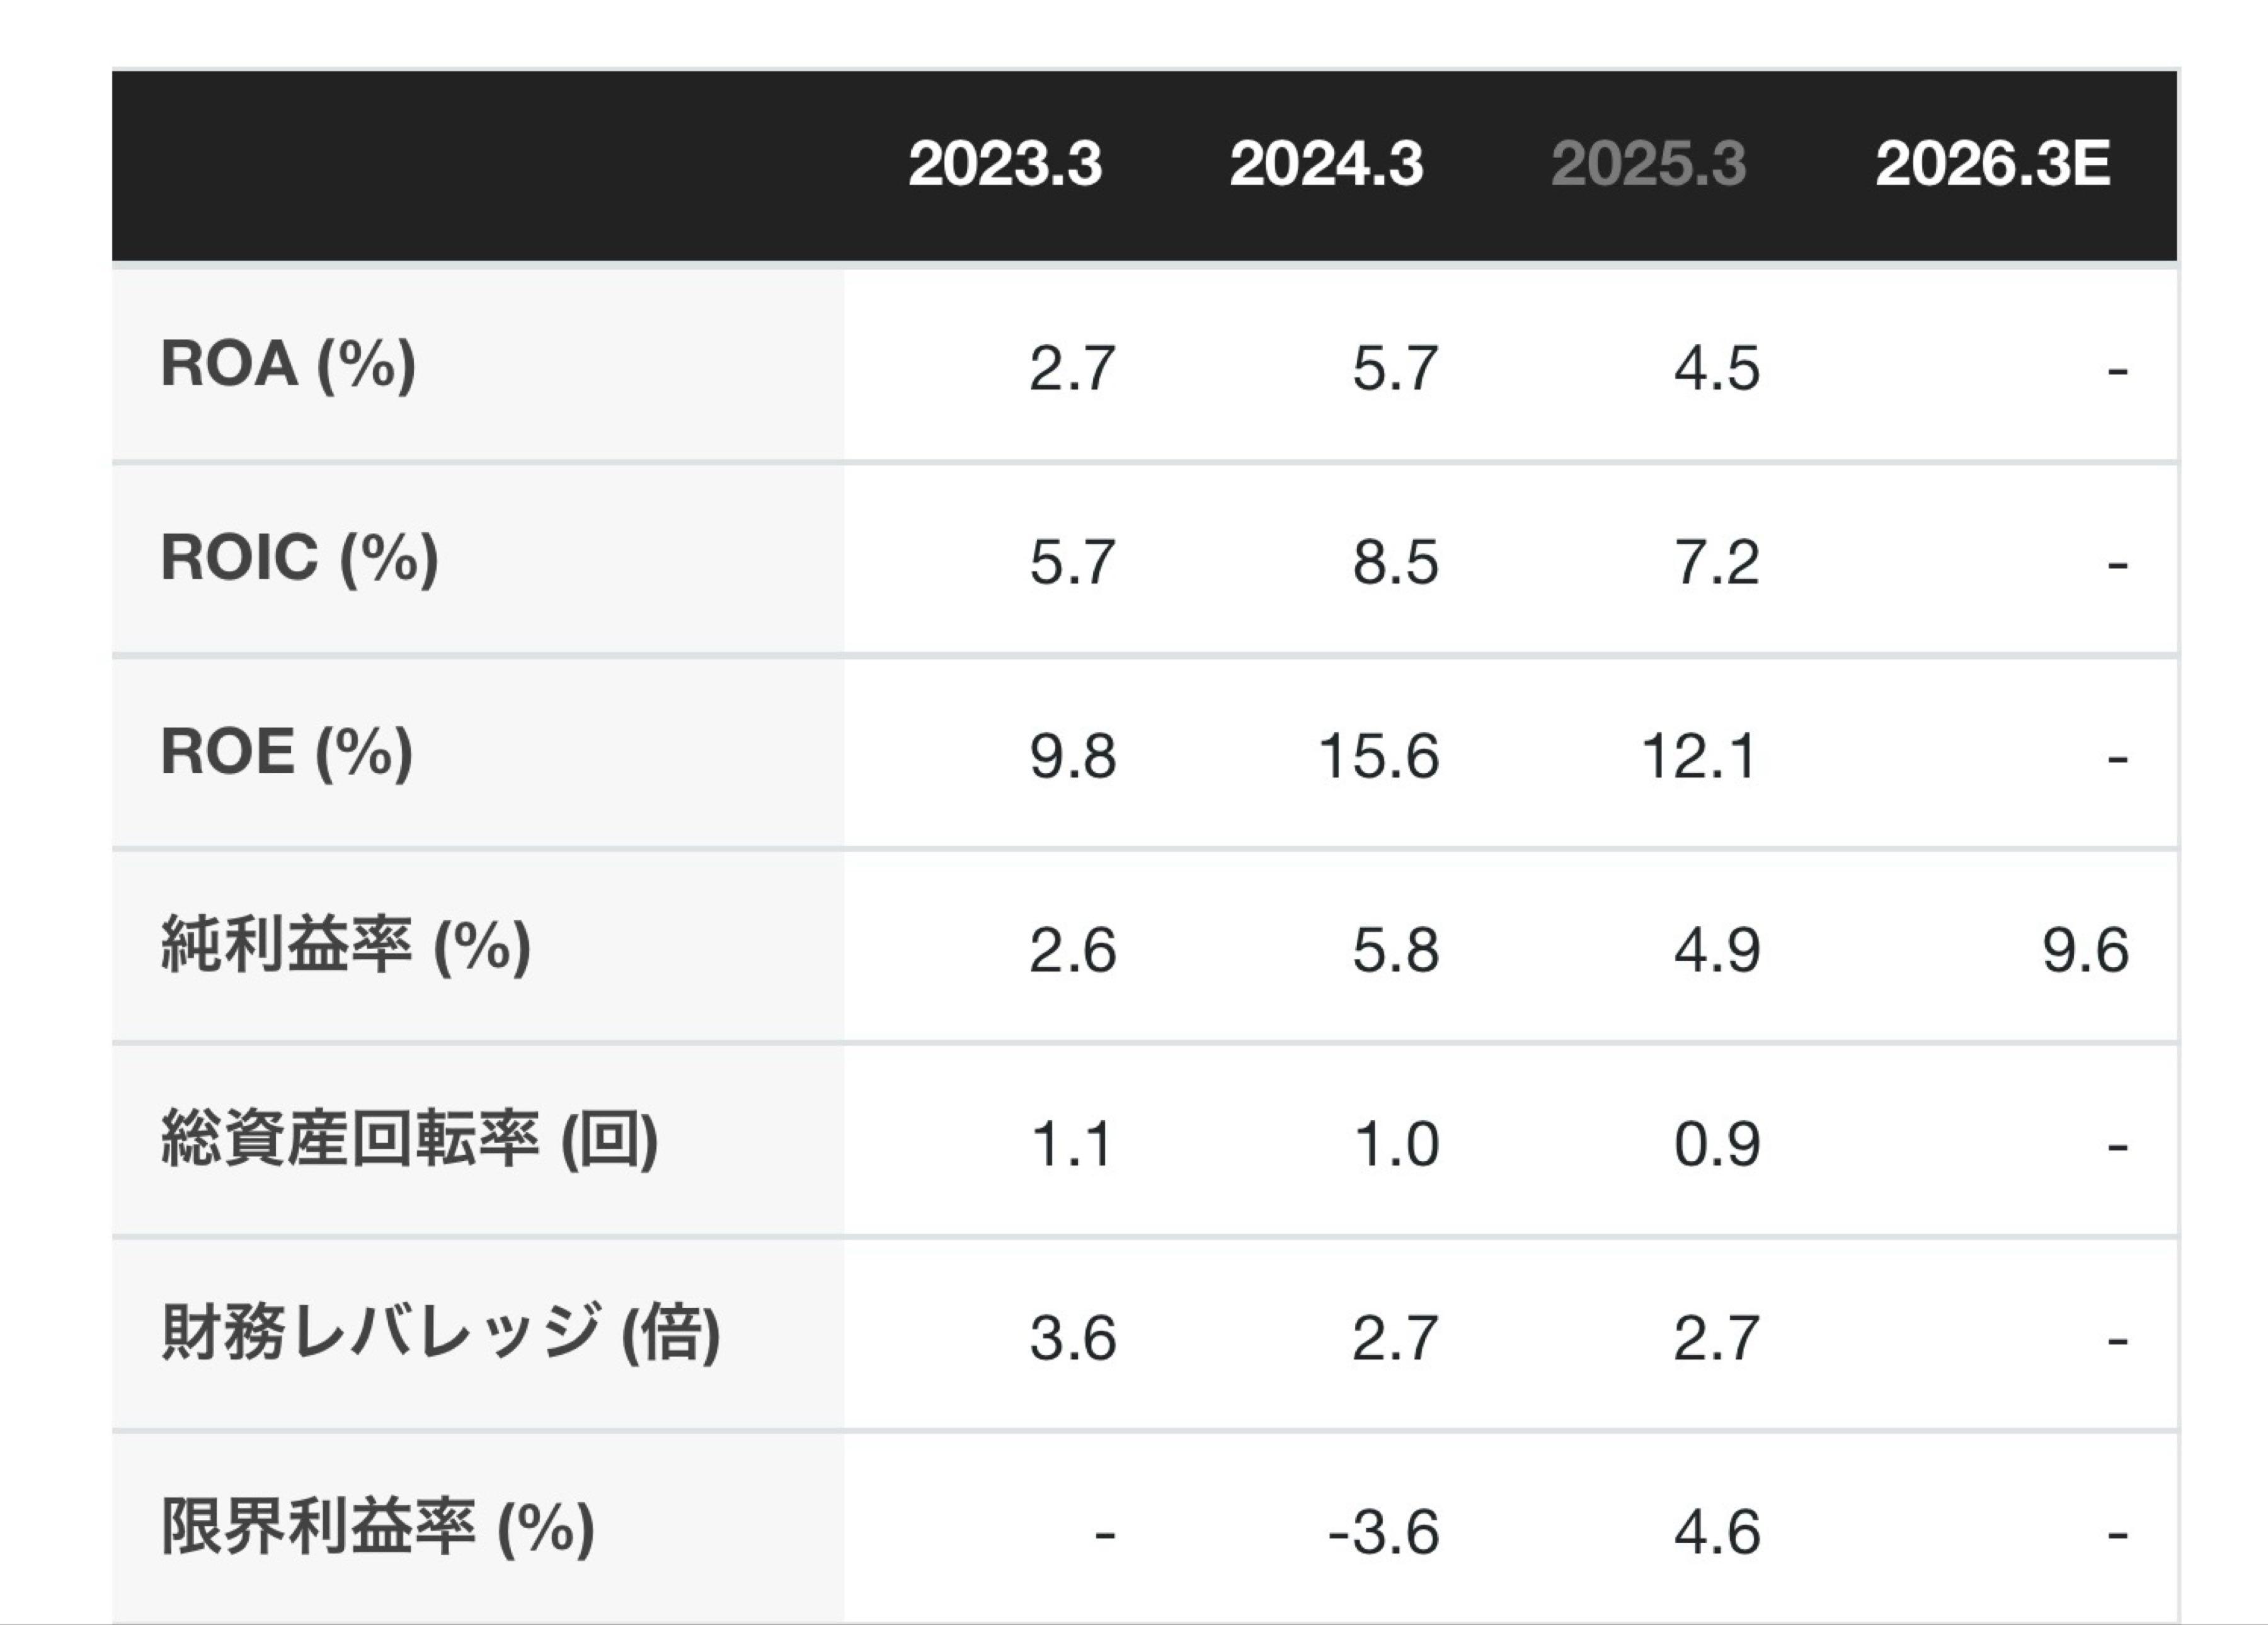The image size is (2268, 1625).
Task: Click the ROE (%) row label
Action: (286, 752)
